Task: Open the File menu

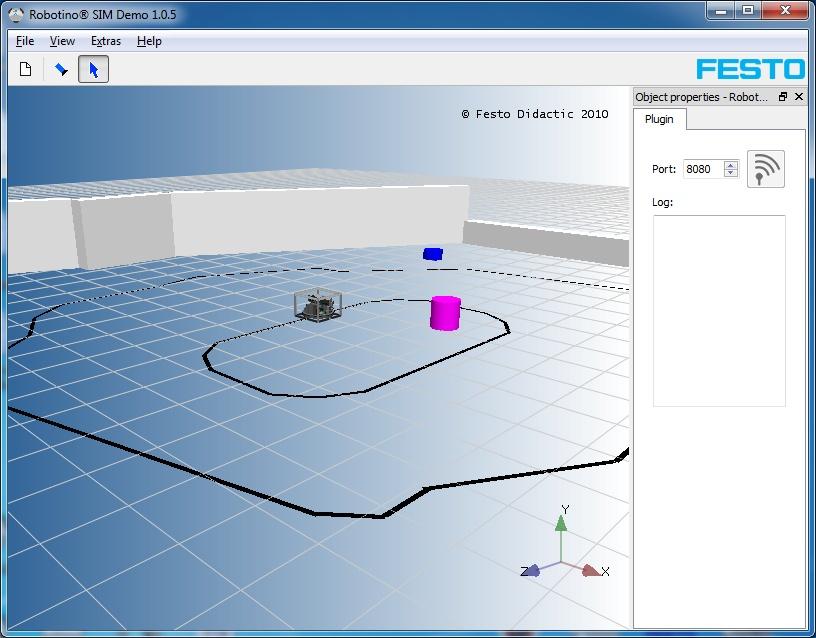Action: [x=25, y=41]
